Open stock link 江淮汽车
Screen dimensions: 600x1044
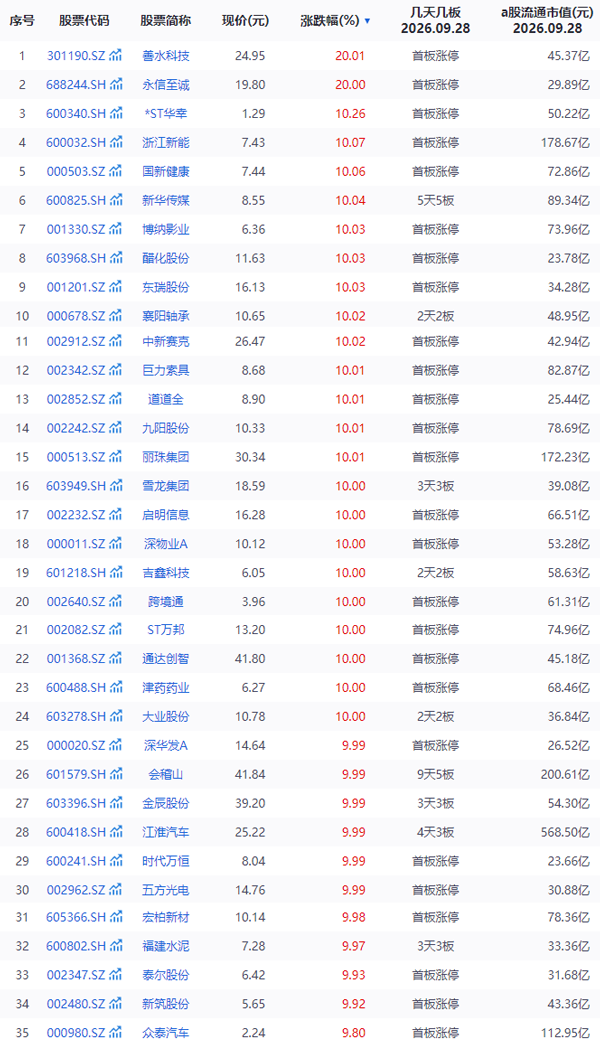(x=166, y=832)
